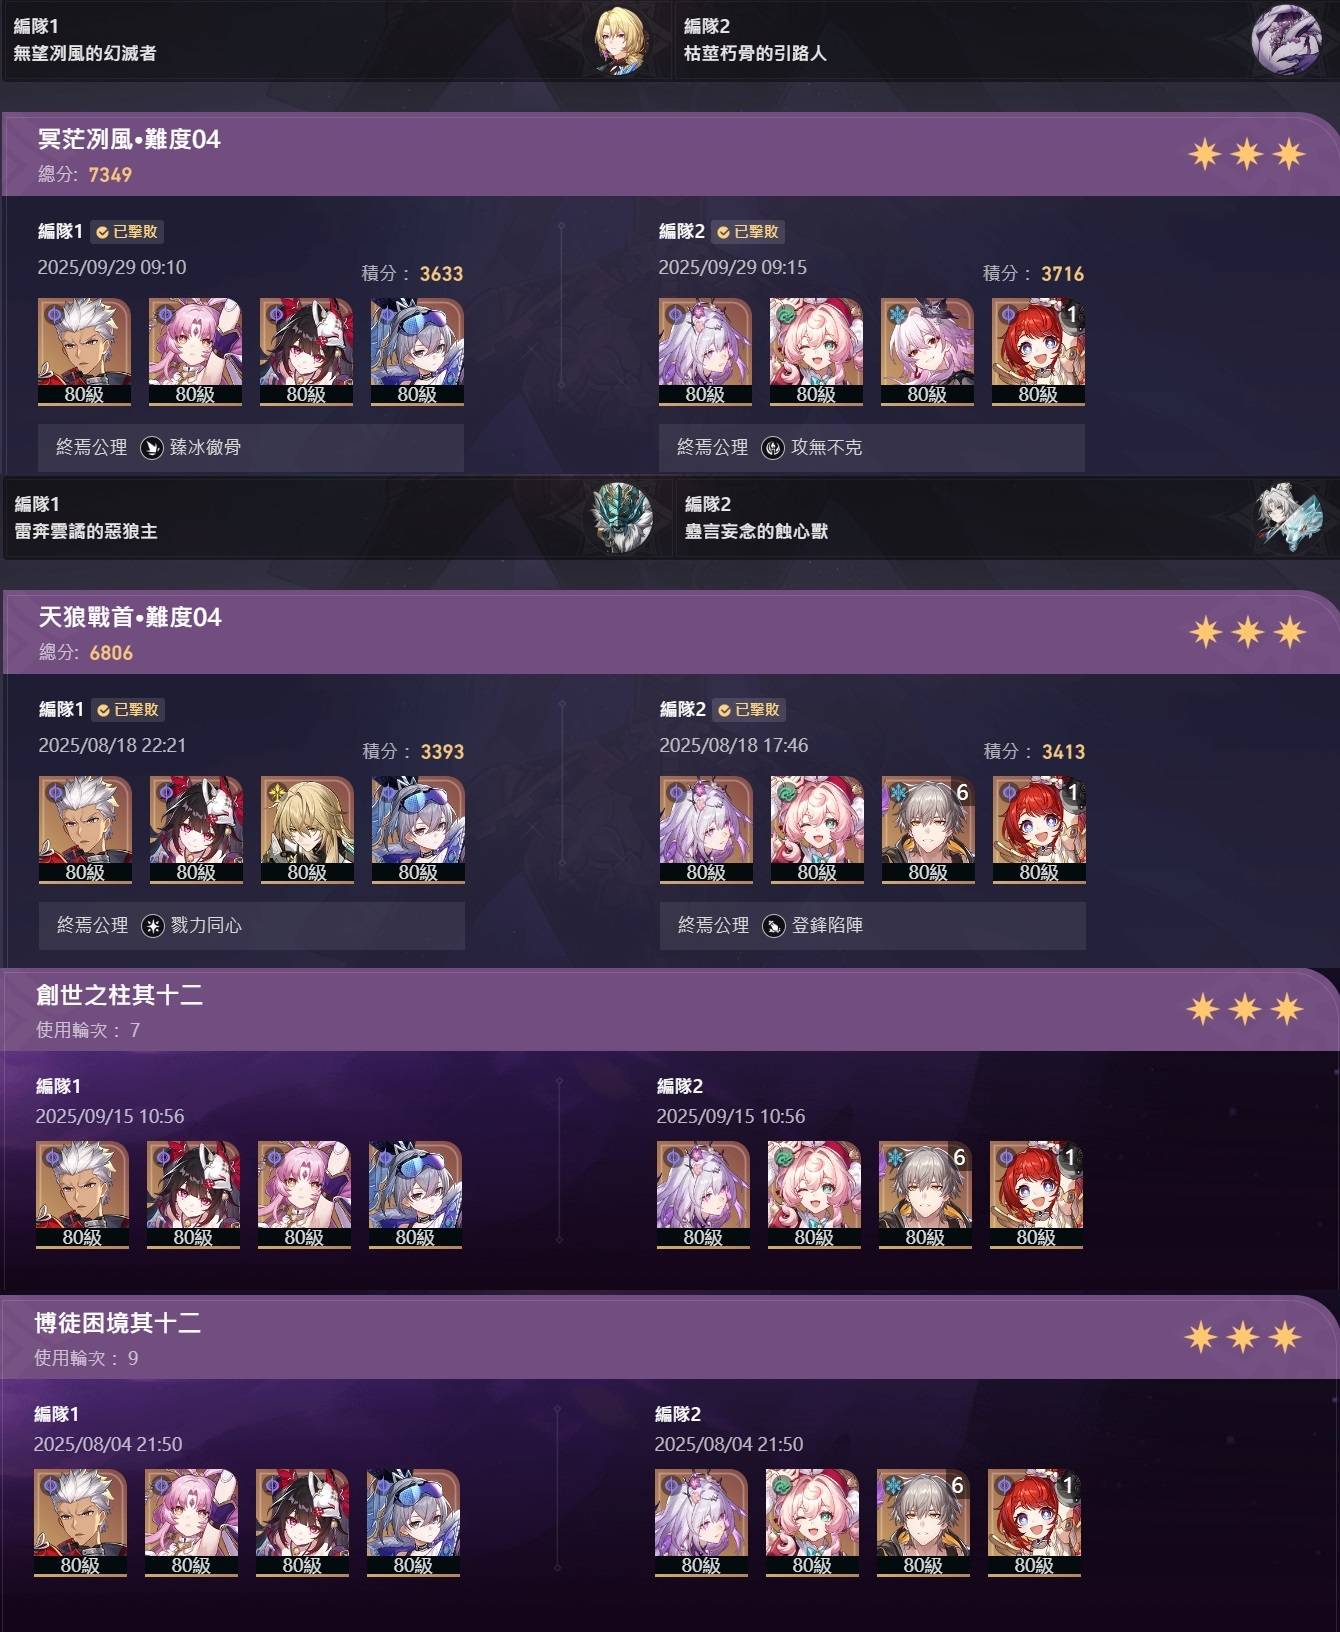Select the 編隊1 無望冽風的幻滅者 banner

click(334, 40)
